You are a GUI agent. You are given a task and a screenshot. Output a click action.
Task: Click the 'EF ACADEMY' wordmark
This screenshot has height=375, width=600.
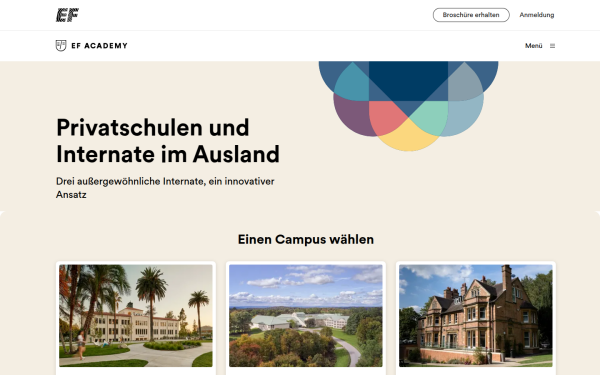[x=99, y=46]
